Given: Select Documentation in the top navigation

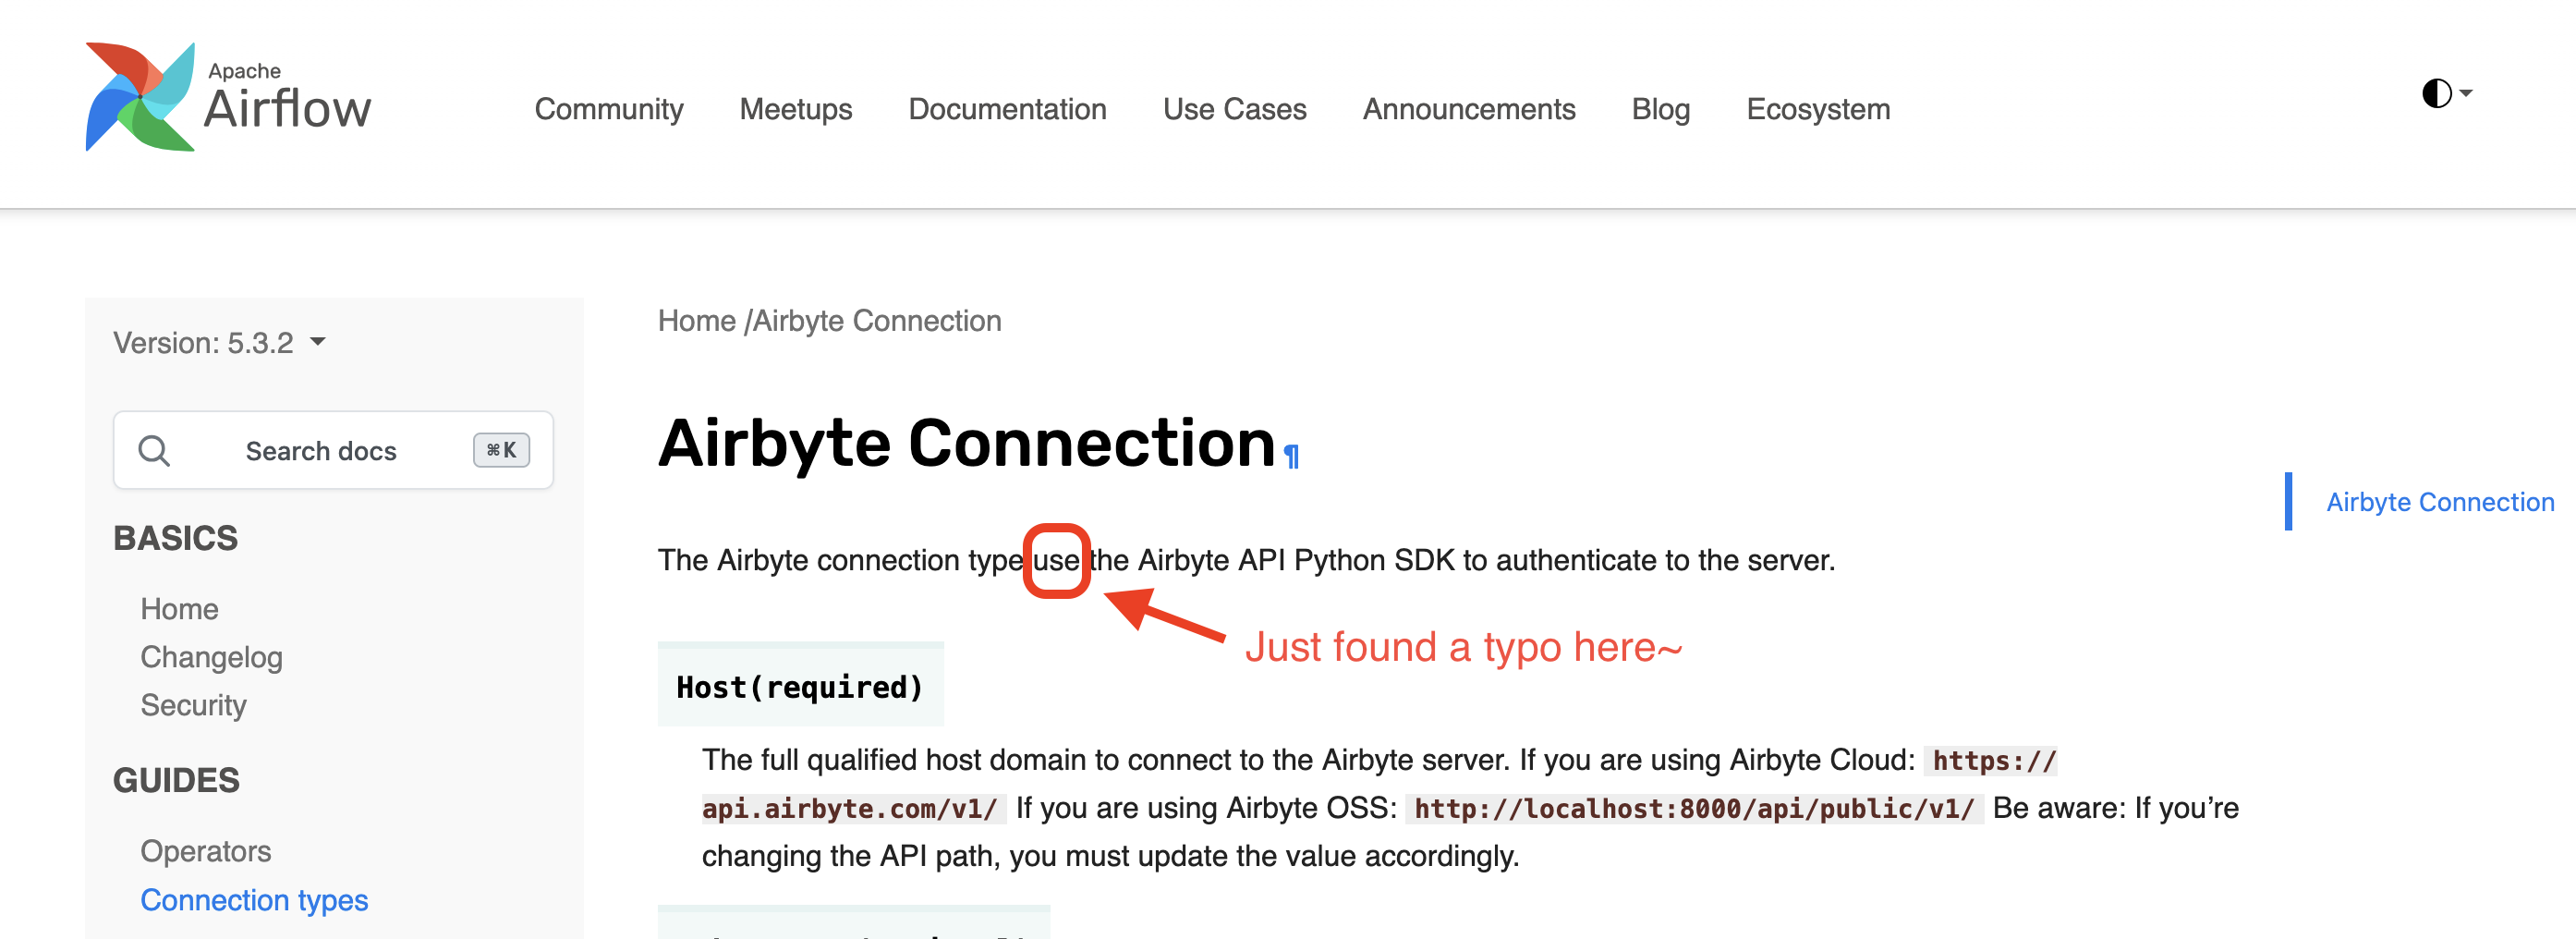Looking at the screenshot, I should coord(1007,110).
